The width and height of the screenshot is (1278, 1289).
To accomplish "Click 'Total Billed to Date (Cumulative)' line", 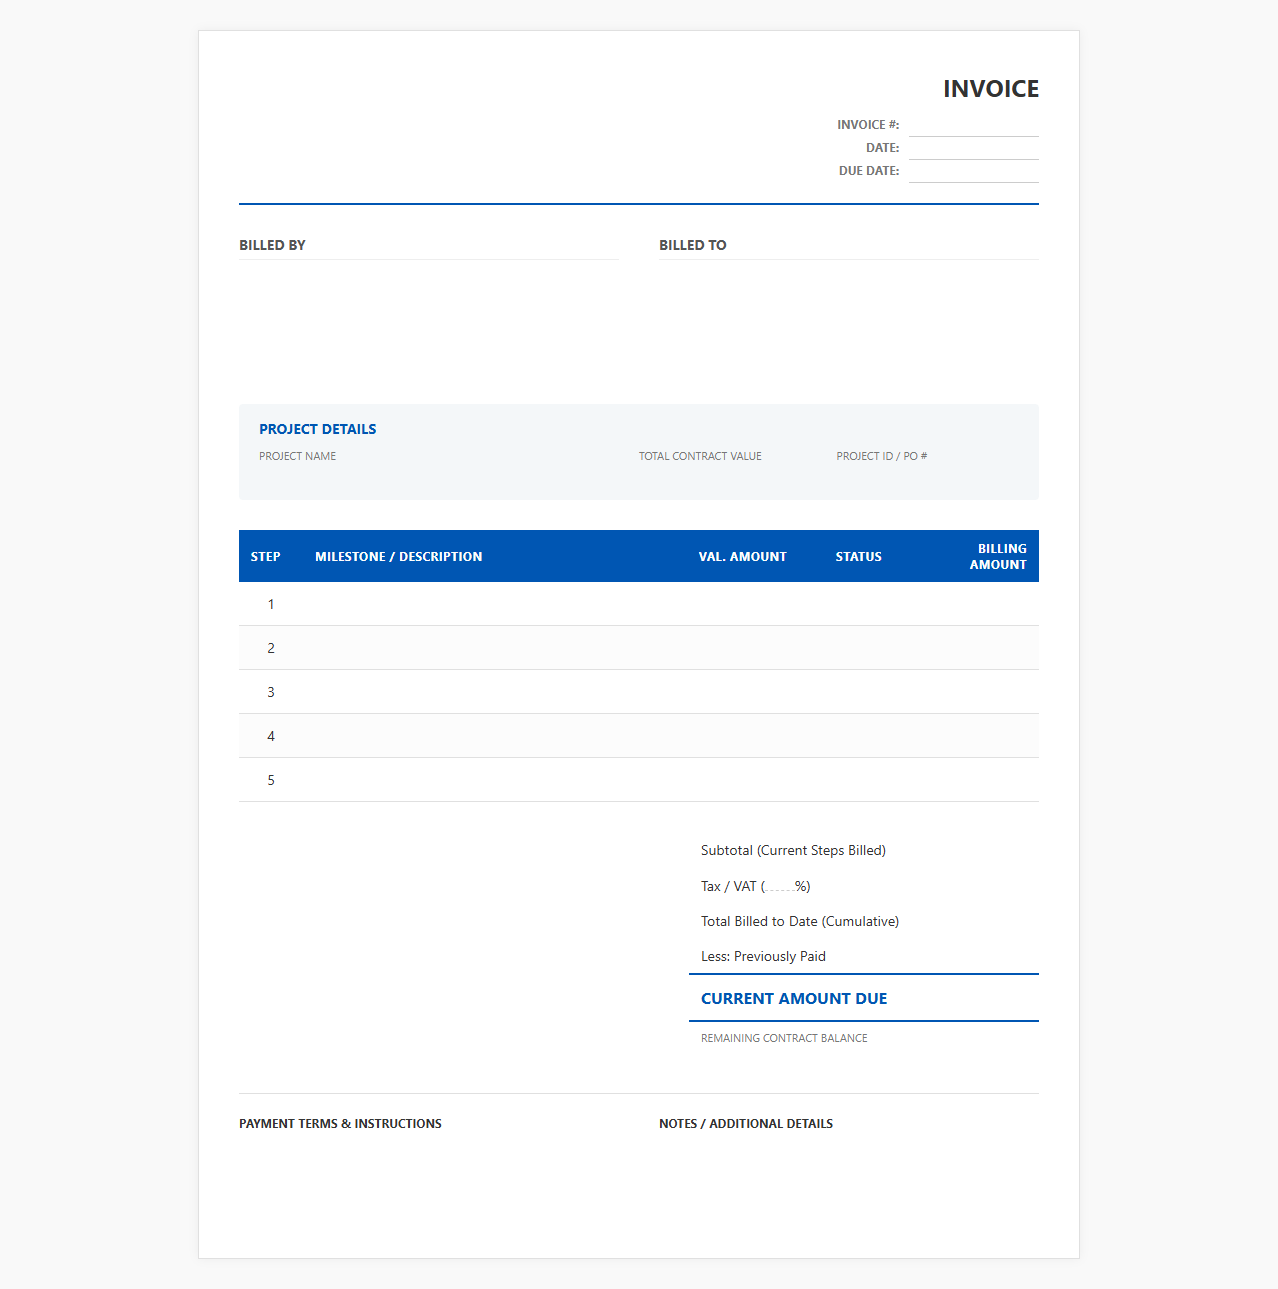I will [800, 921].
